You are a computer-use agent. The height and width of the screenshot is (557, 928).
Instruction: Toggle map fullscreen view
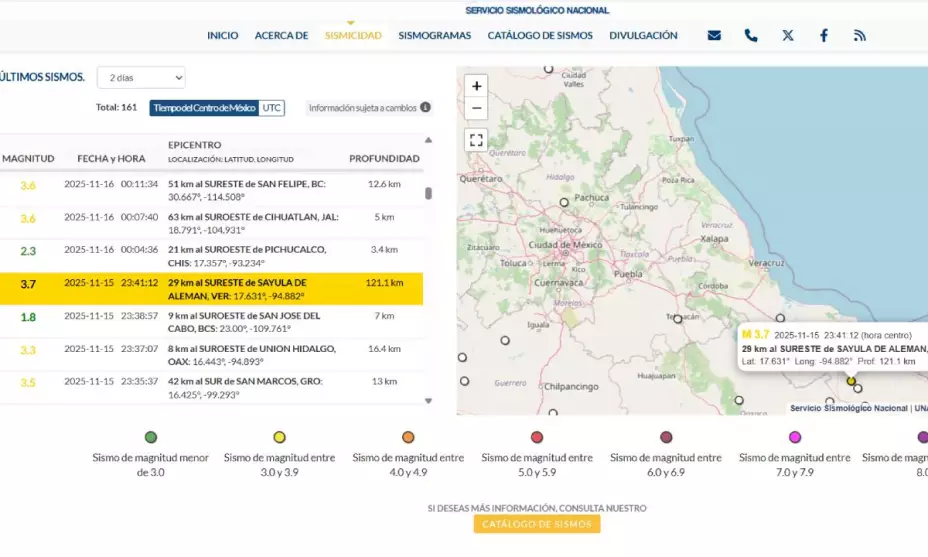click(x=476, y=140)
